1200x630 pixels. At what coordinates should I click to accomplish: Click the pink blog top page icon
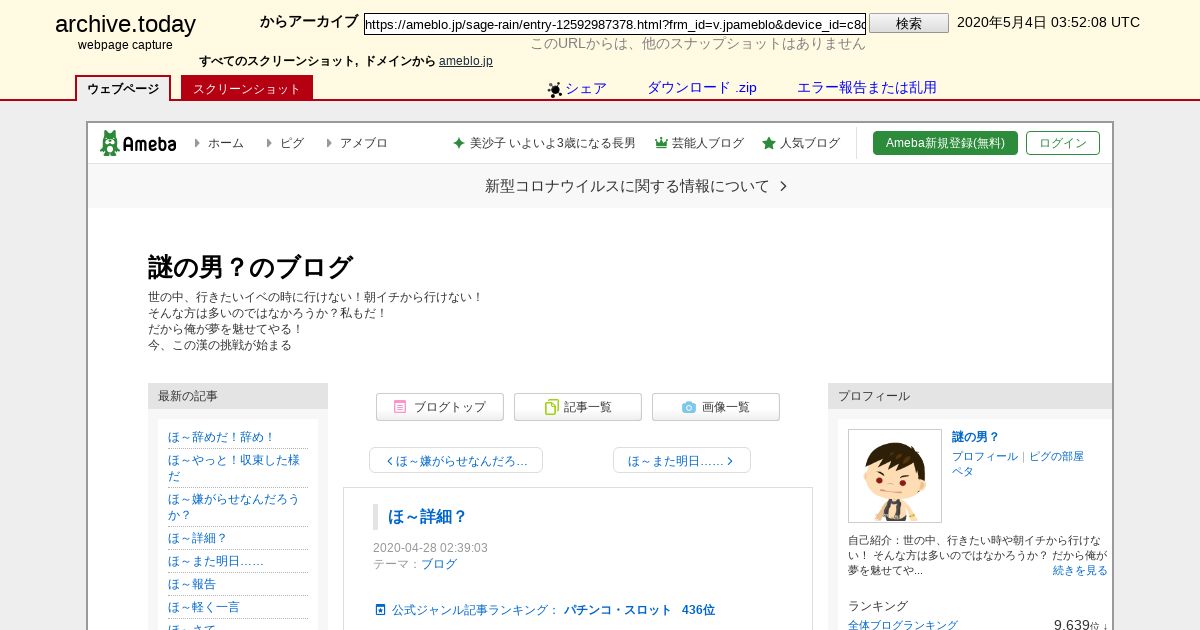[400, 407]
